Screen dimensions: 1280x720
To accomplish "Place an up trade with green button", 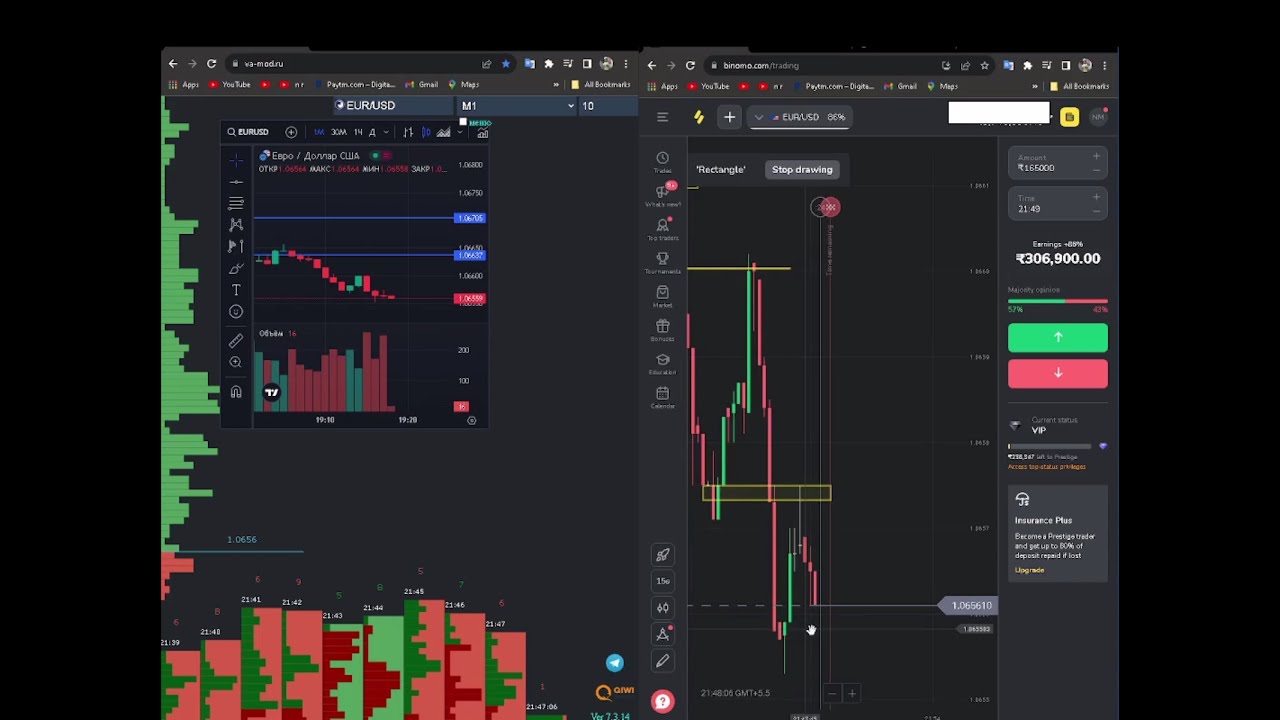I will (1058, 338).
